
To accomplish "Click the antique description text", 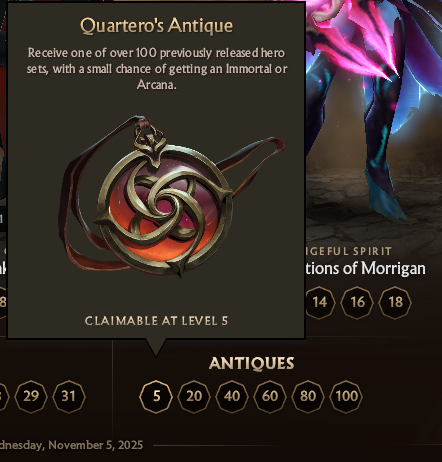I will (157, 69).
